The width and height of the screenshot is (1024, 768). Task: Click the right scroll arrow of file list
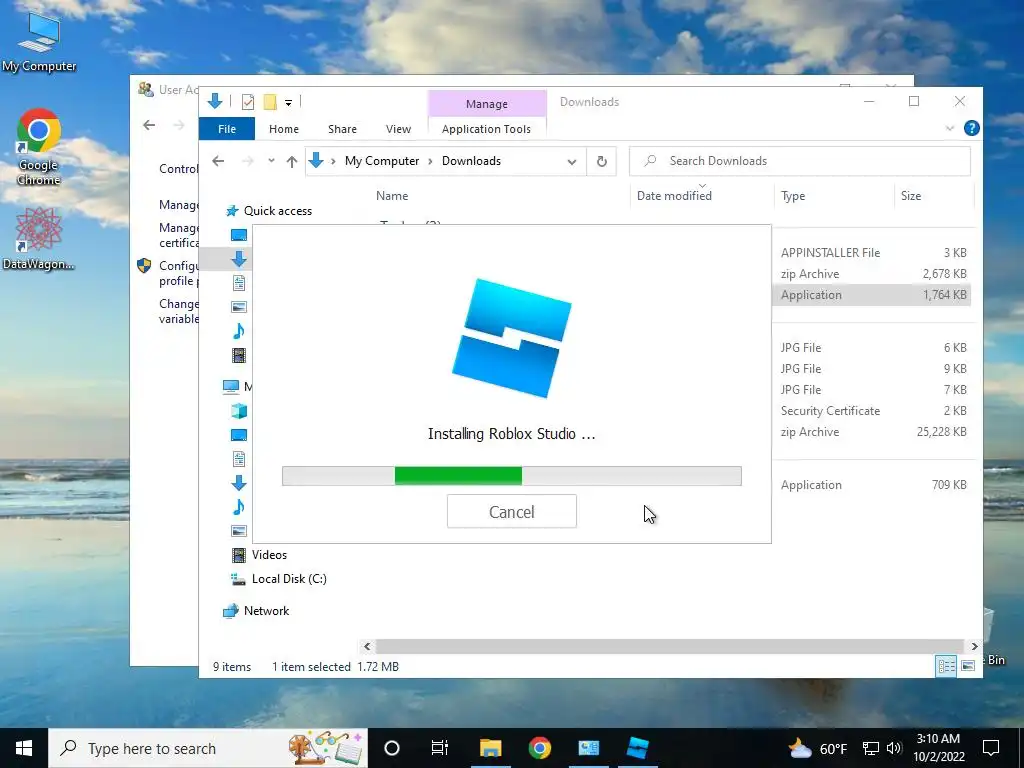pos(974,646)
